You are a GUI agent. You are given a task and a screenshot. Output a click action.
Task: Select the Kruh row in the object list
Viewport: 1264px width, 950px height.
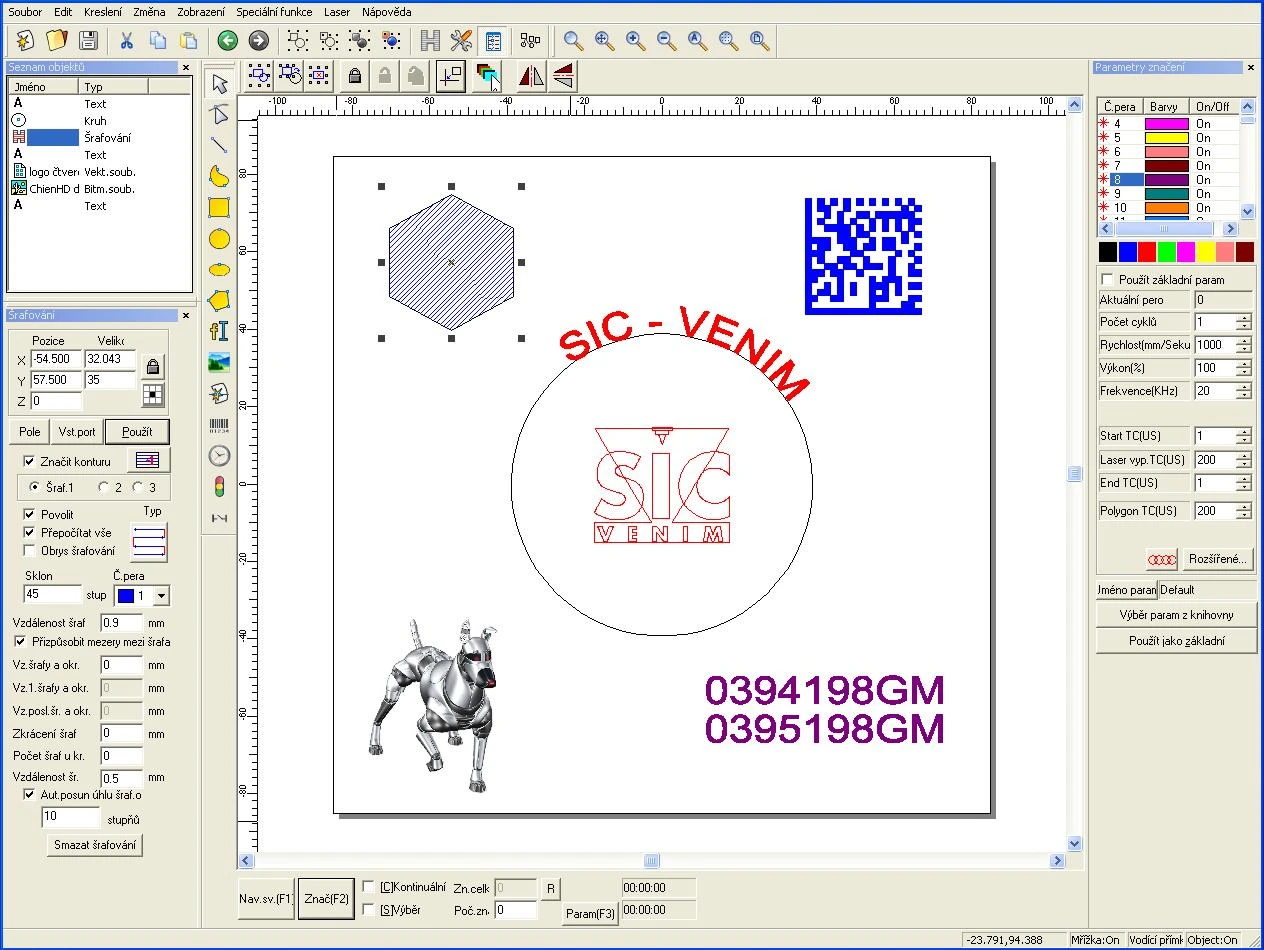point(98,121)
